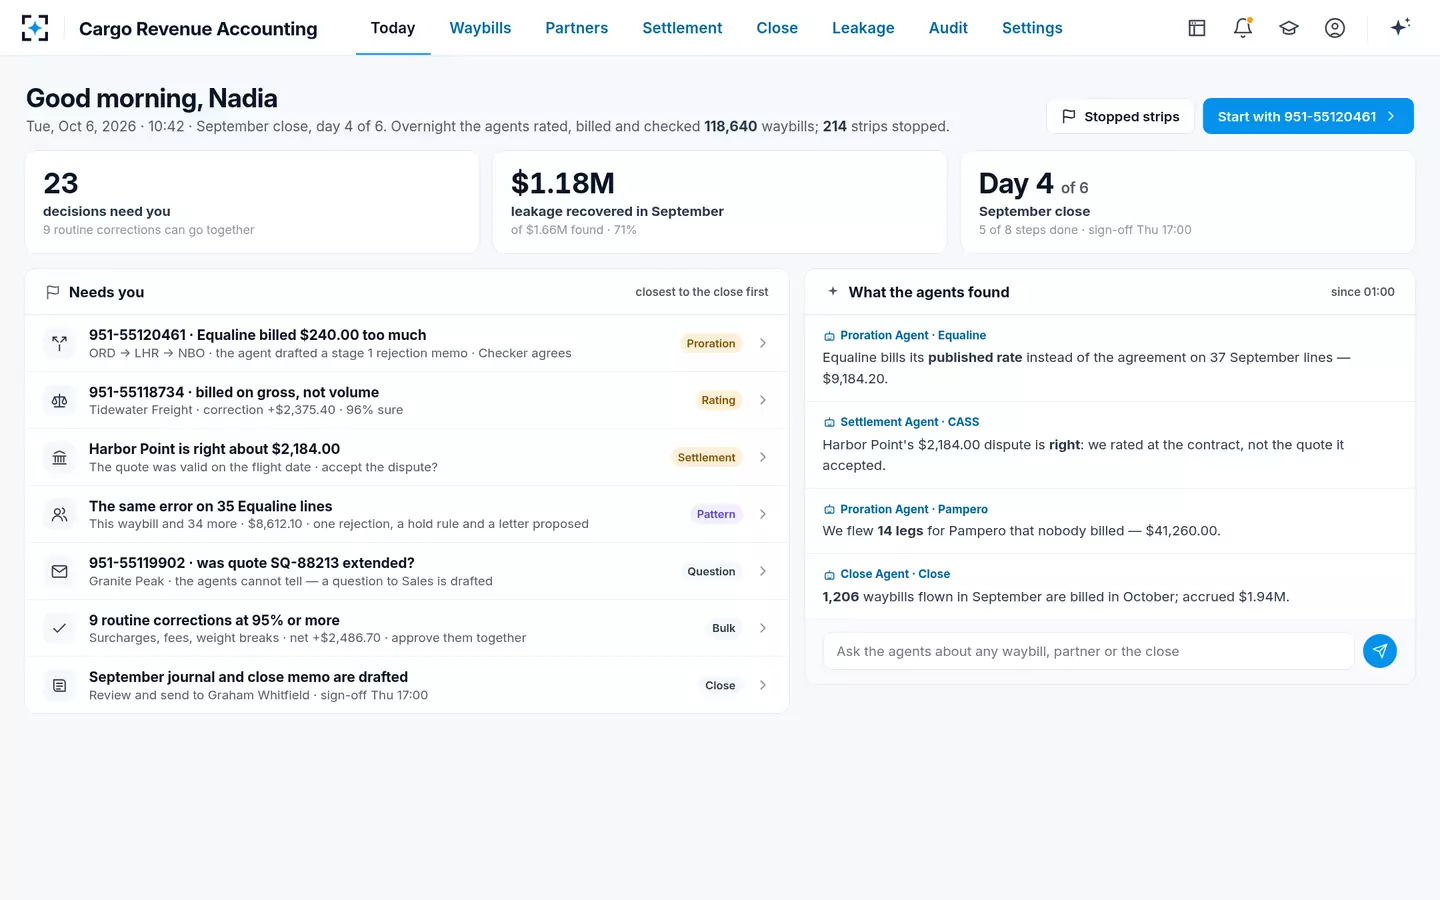Open the $1.18M leakage recovered card
The image size is (1440, 900).
pos(720,202)
